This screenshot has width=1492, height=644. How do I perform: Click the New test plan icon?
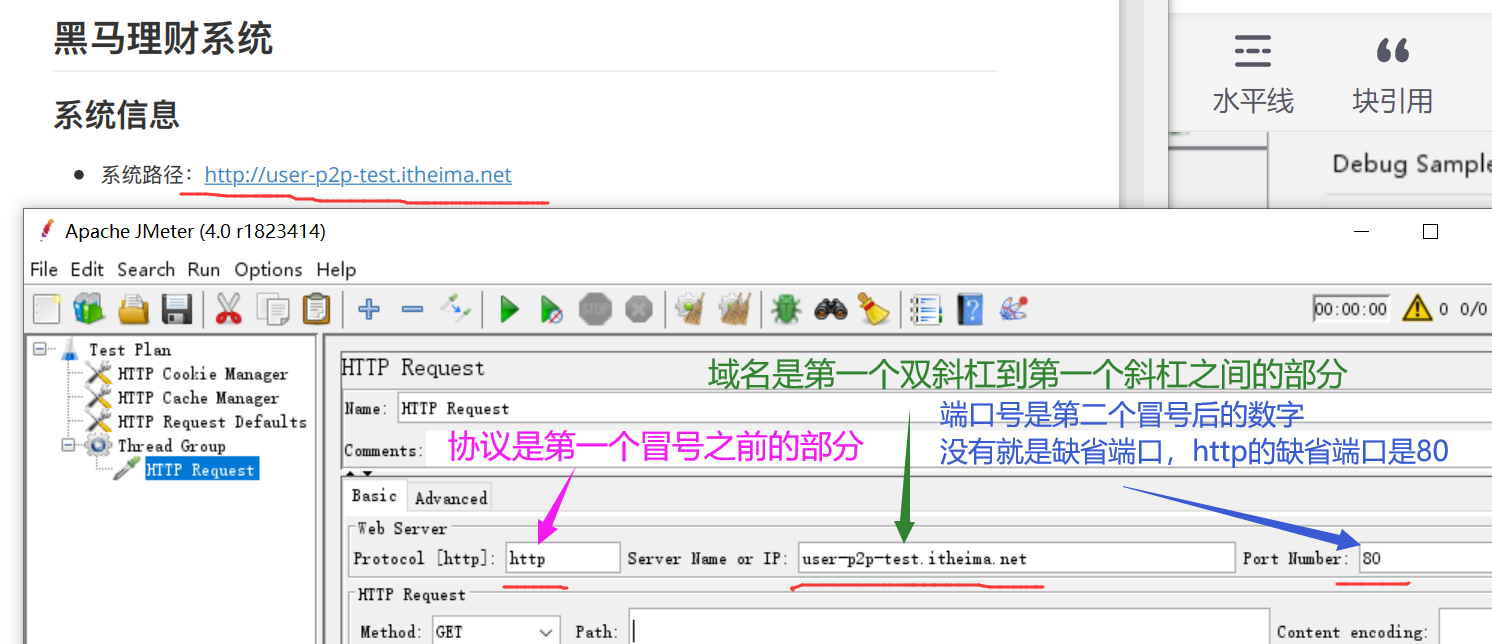(x=47, y=309)
